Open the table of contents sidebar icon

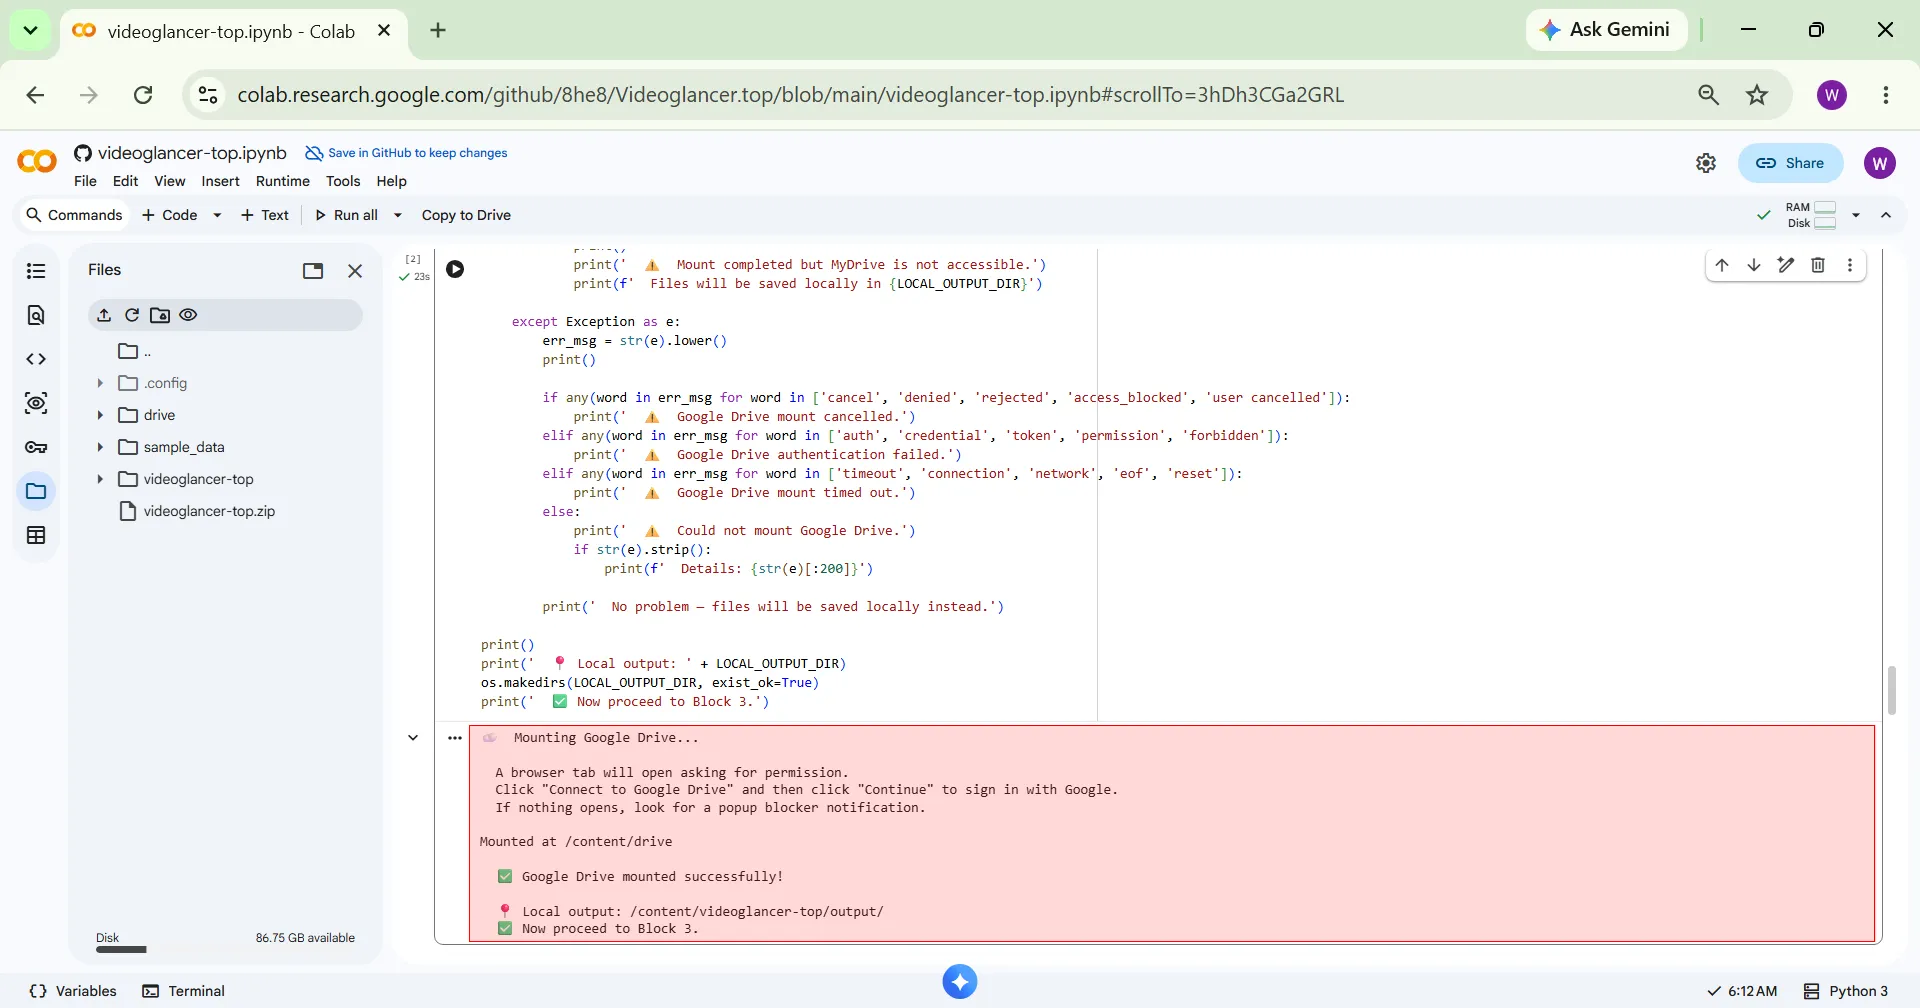(36, 271)
